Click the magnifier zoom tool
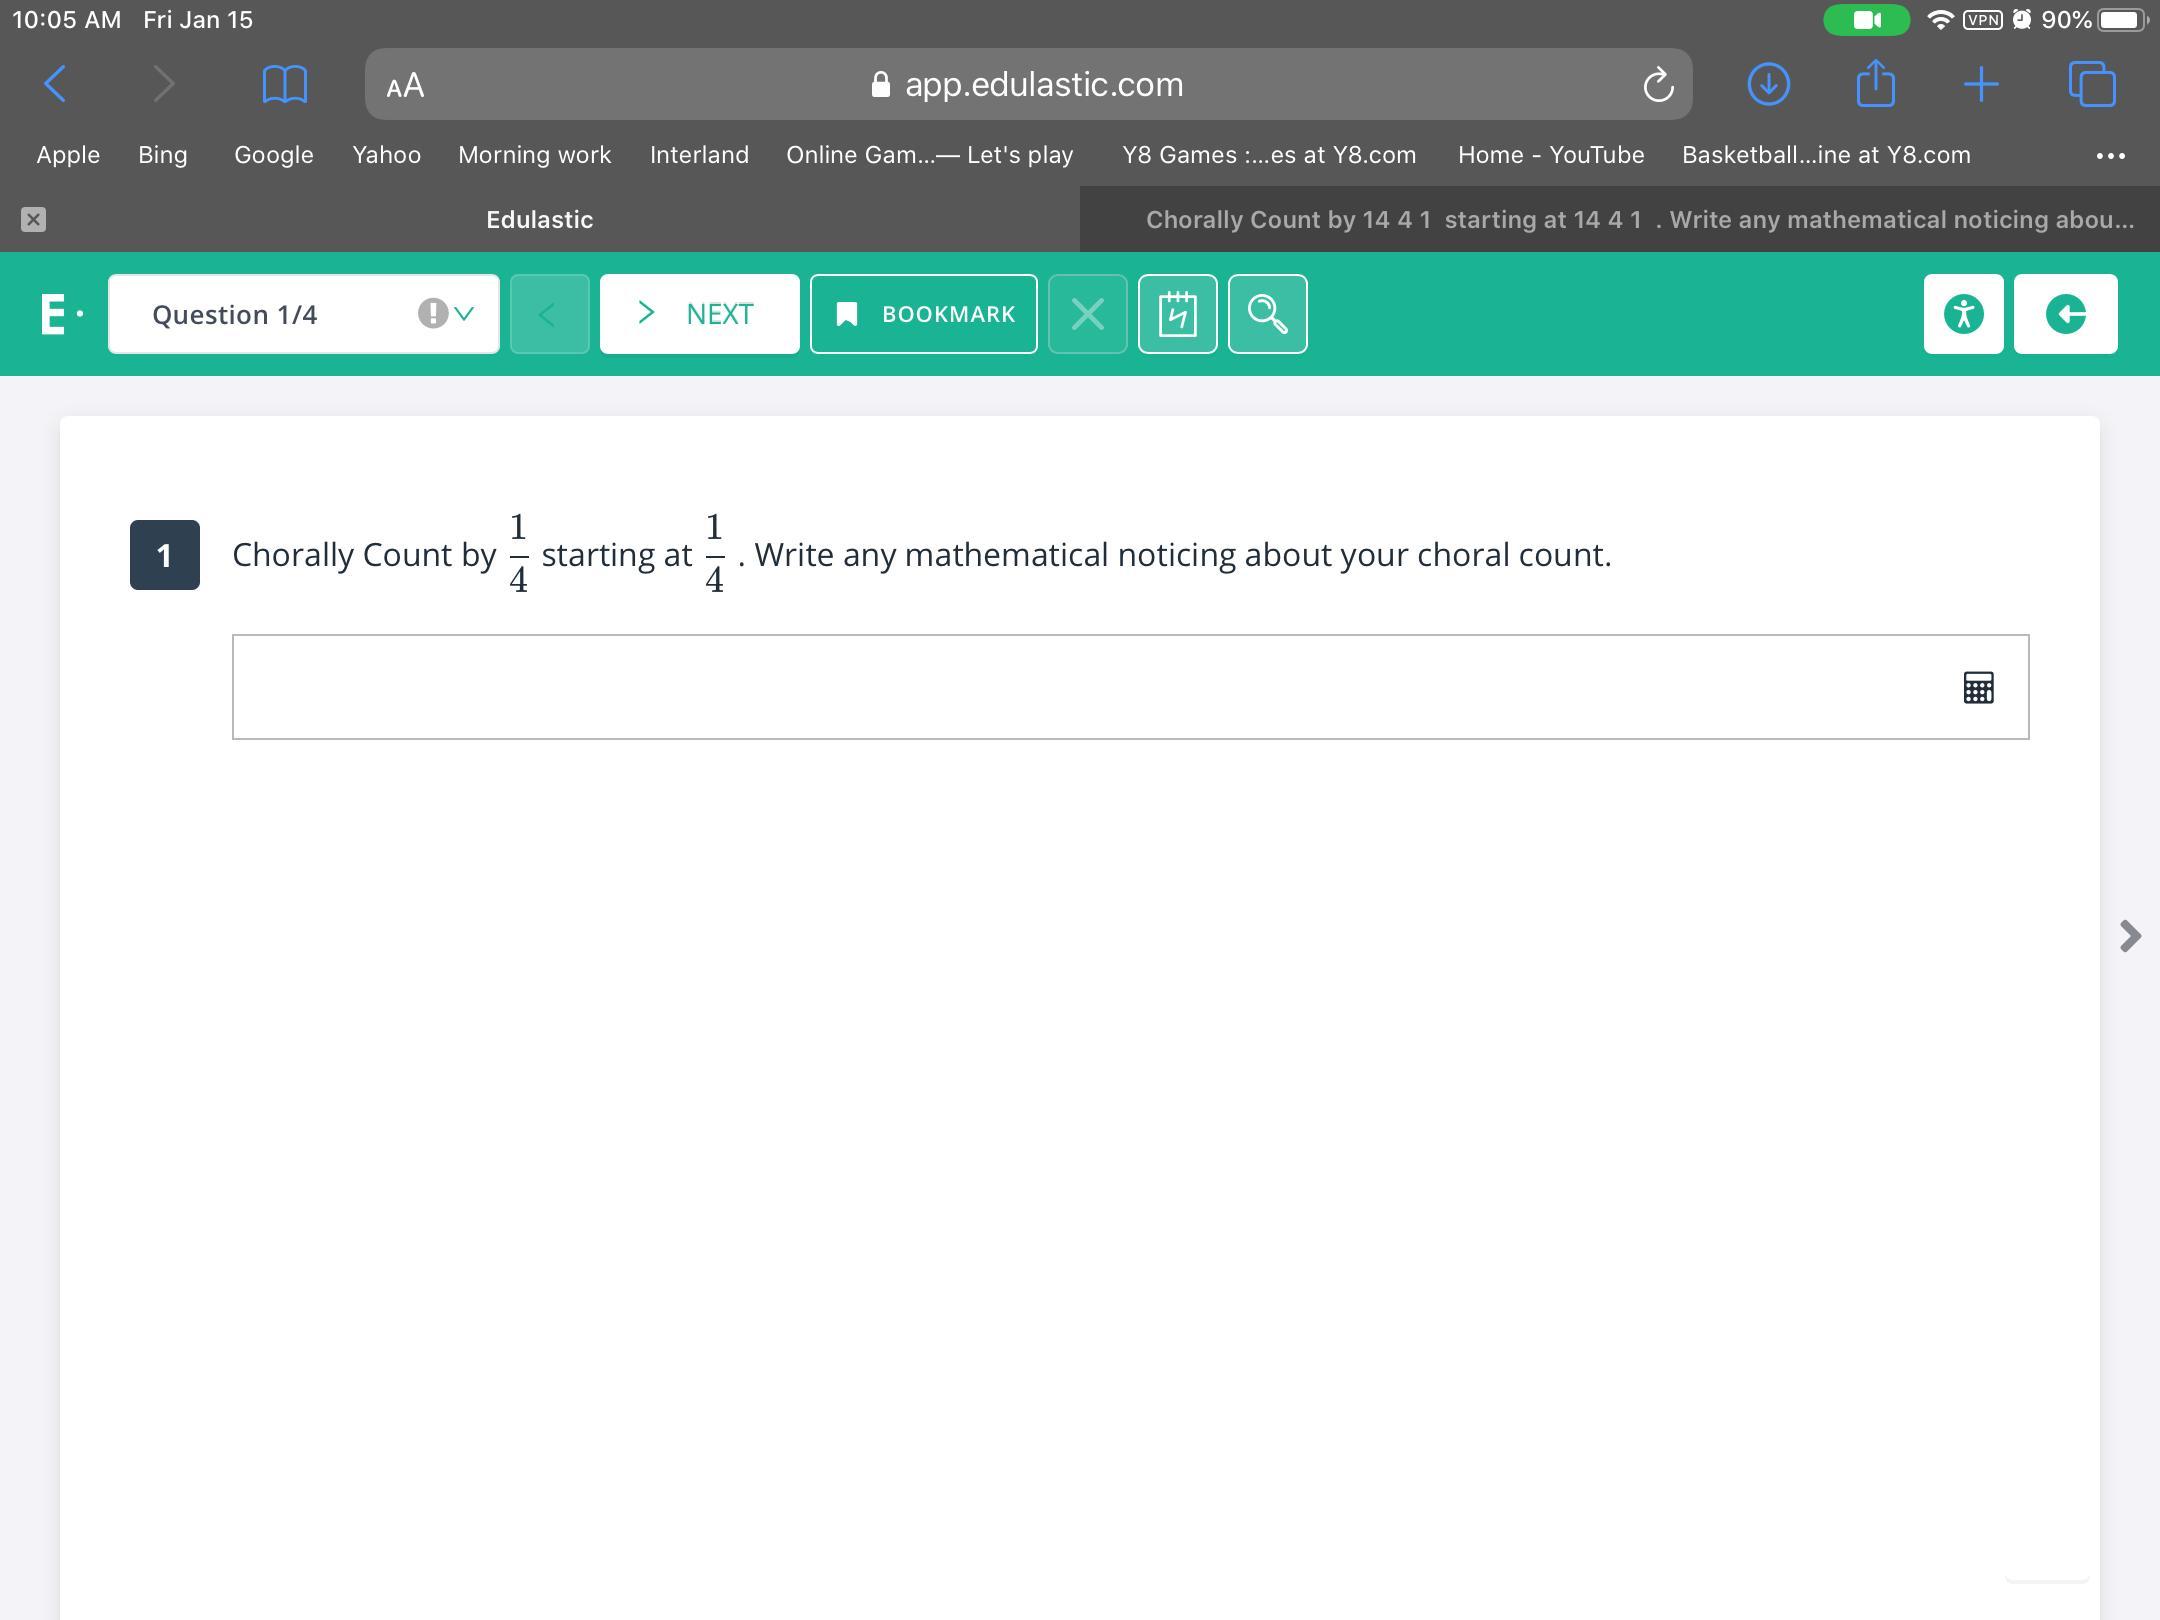Screen dimensions: 2160x1620 pyautogui.click(x=1267, y=314)
